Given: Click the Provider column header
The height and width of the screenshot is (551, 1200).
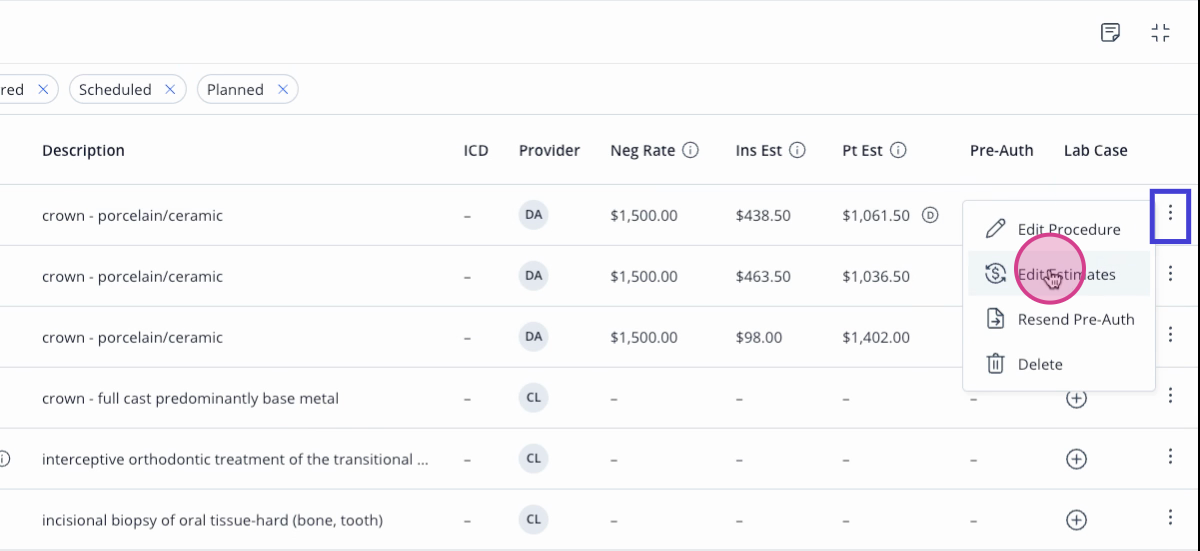Looking at the screenshot, I should [x=549, y=150].
